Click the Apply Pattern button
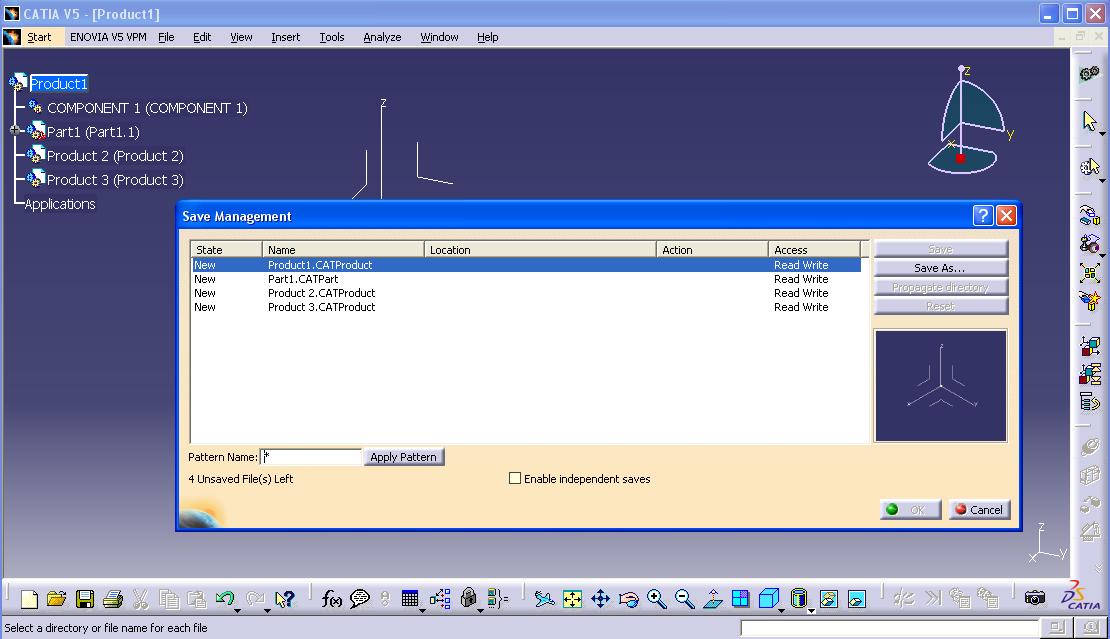 click(404, 457)
